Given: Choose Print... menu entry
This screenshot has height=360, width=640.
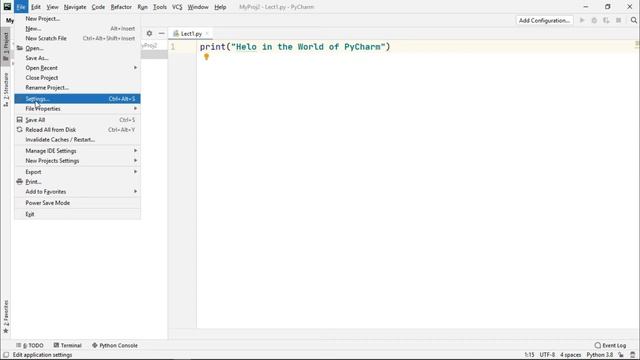Looking at the screenshot, I should click(x=78, y=182).
